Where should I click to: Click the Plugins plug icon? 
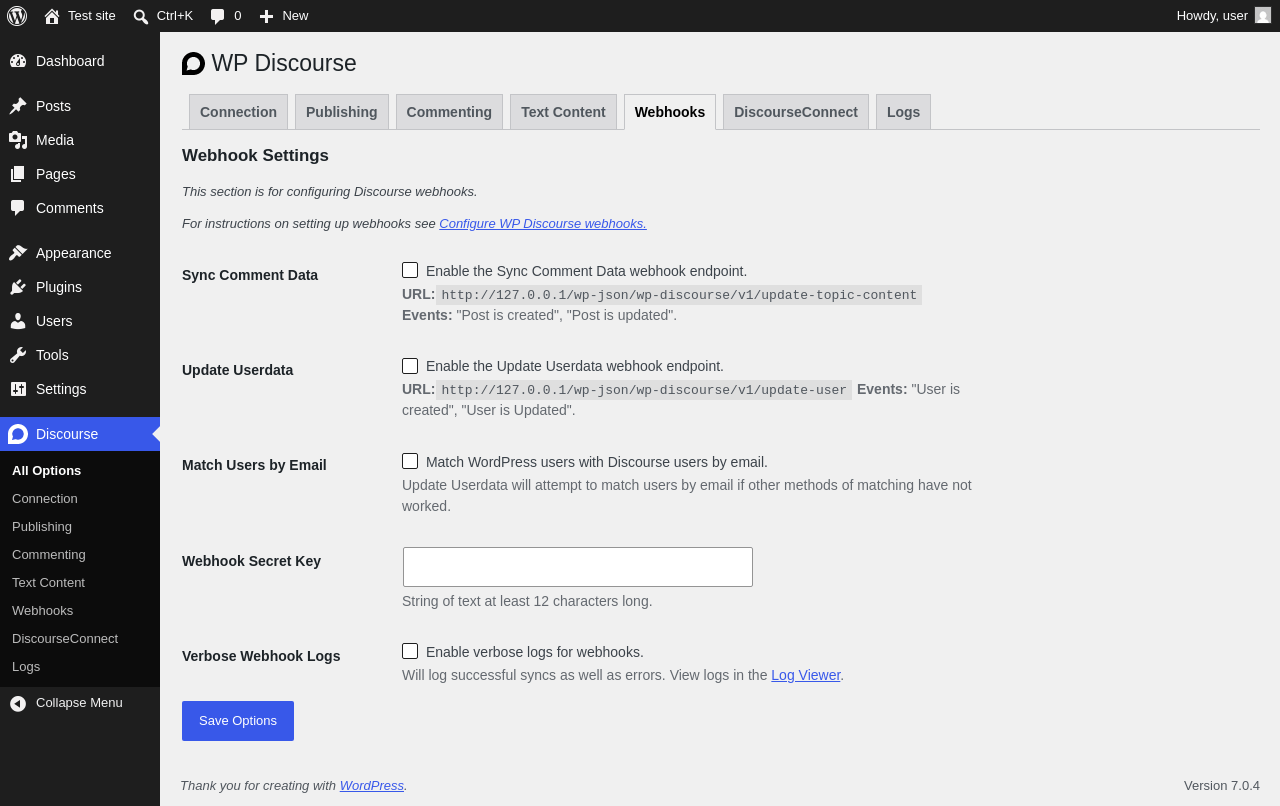click(x=18, y=287)
